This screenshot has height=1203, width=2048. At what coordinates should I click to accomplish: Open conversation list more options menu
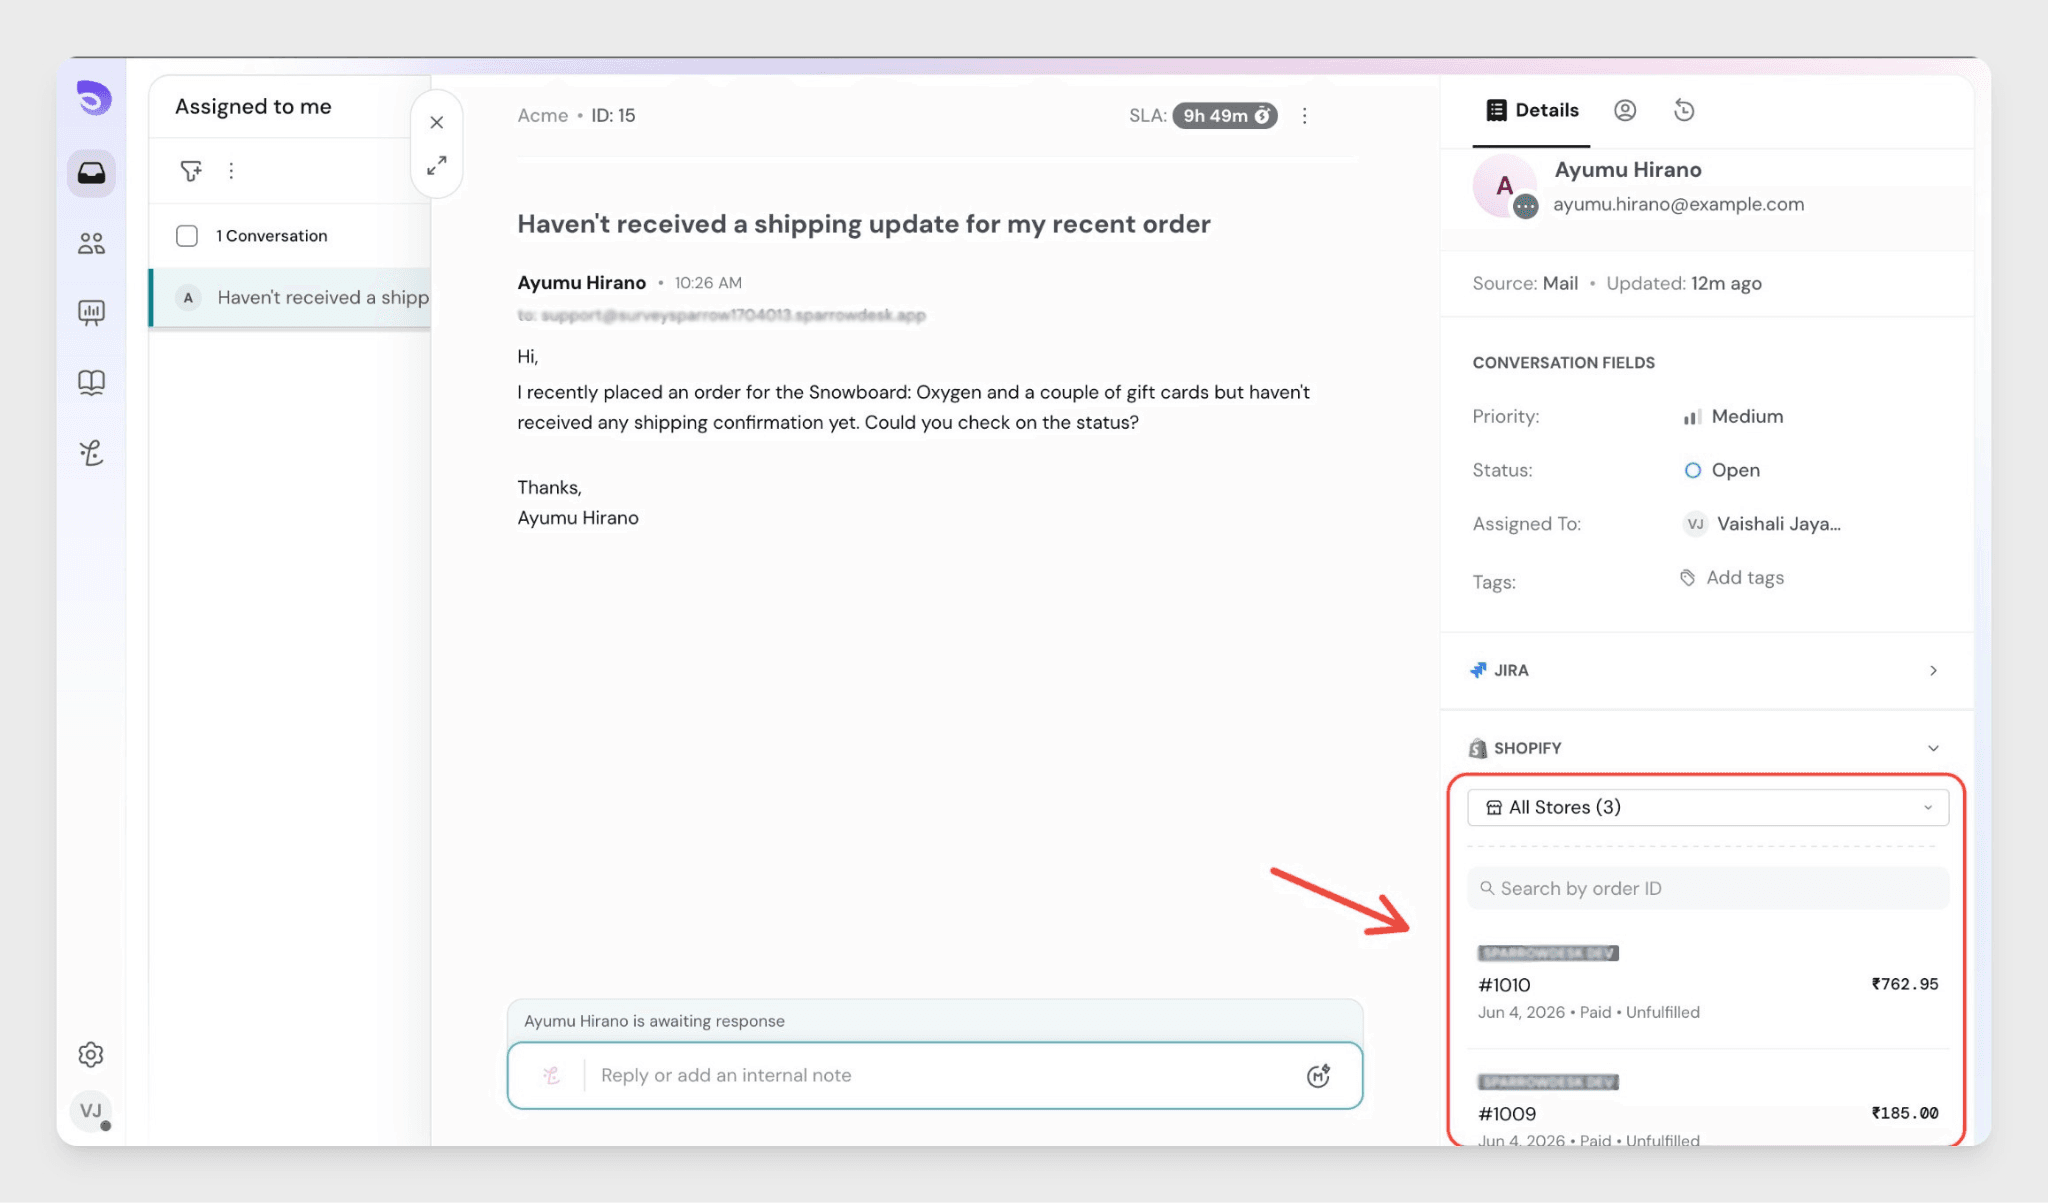[231, 171]
